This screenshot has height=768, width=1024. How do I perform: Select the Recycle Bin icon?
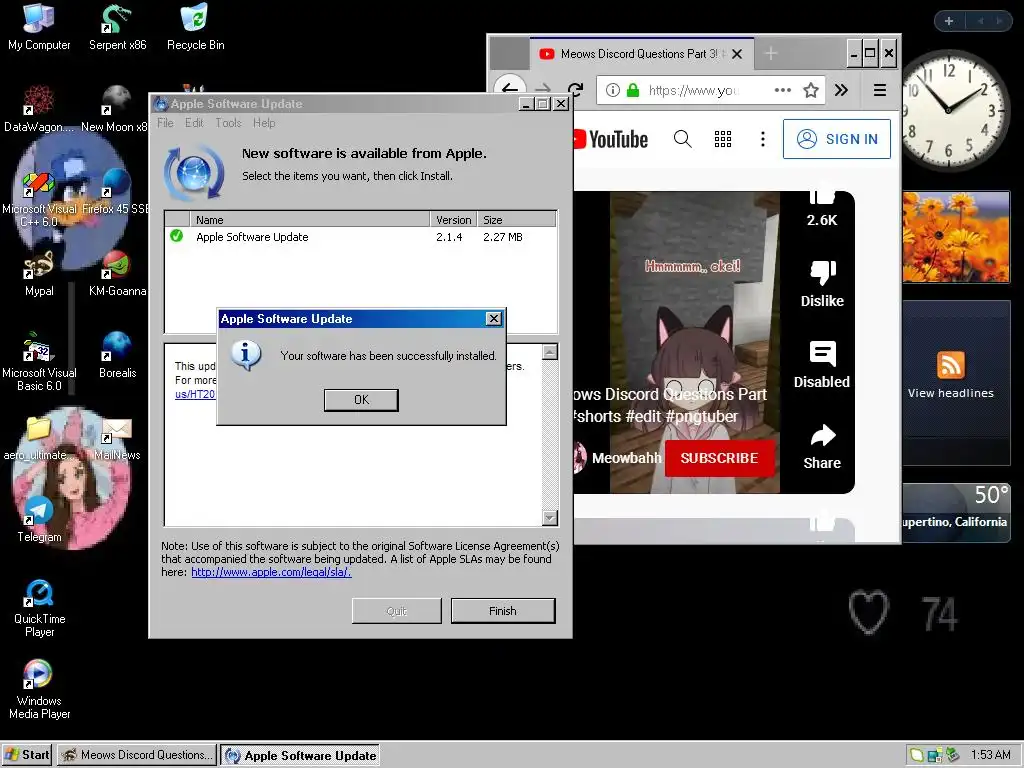(195, 27)
